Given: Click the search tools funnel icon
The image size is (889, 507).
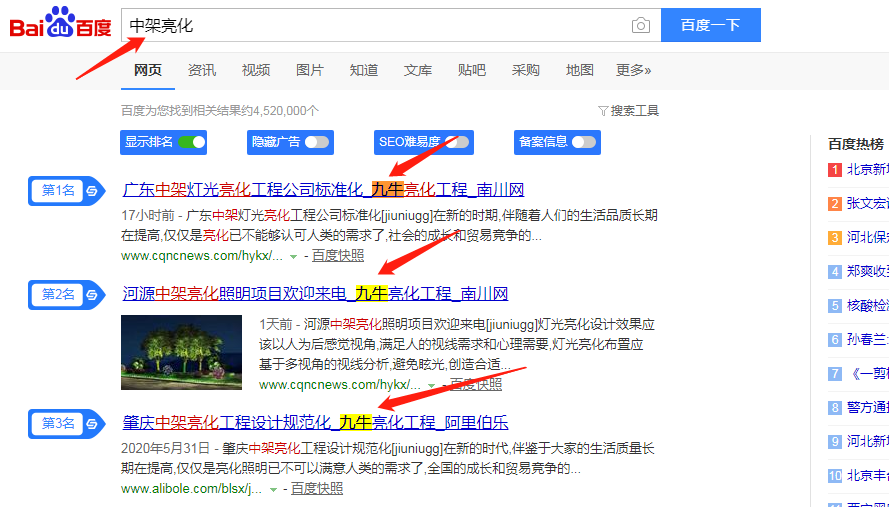Looking at the screenshot, I should (603, 111).
